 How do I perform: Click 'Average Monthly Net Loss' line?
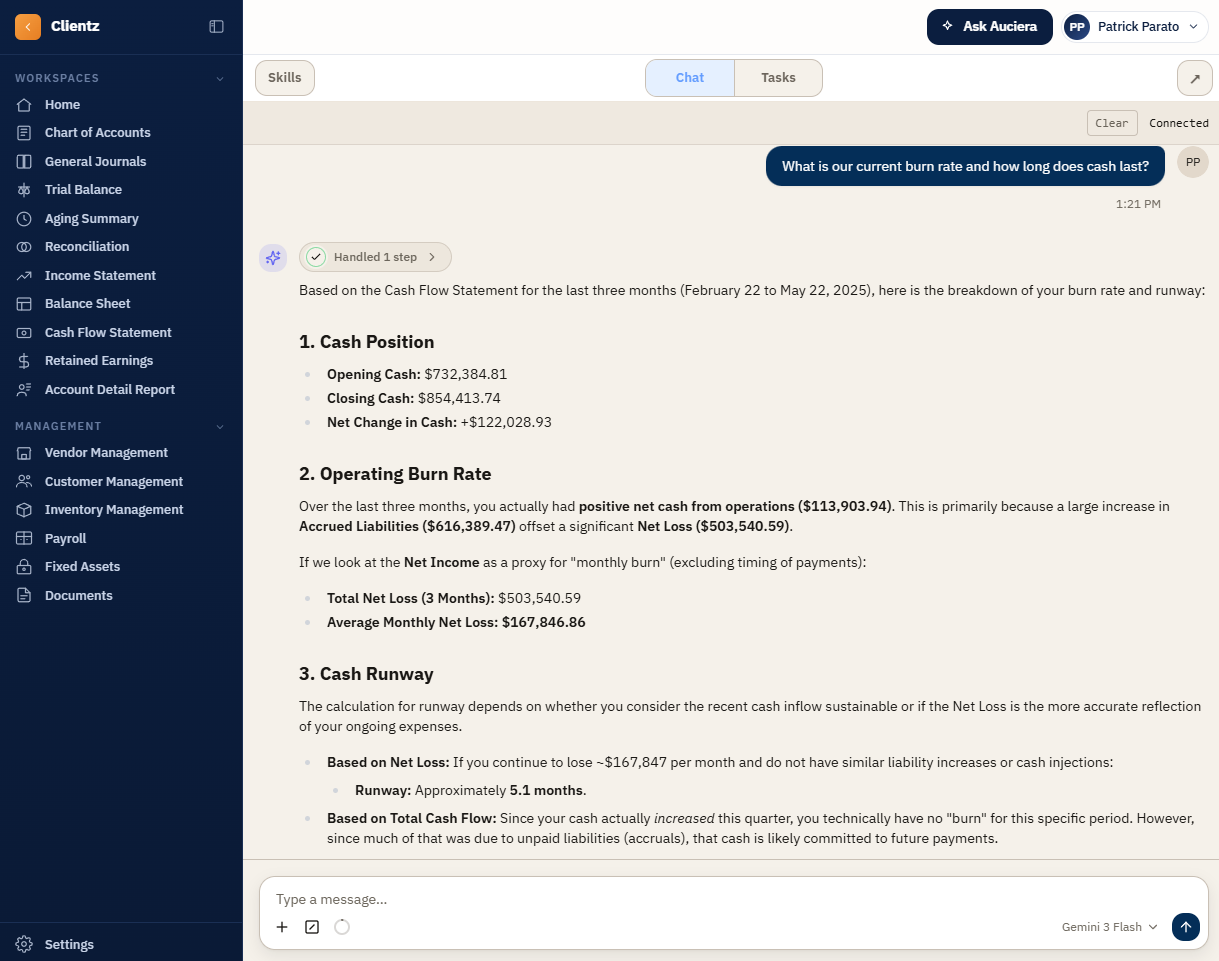[x=456, y=622]
